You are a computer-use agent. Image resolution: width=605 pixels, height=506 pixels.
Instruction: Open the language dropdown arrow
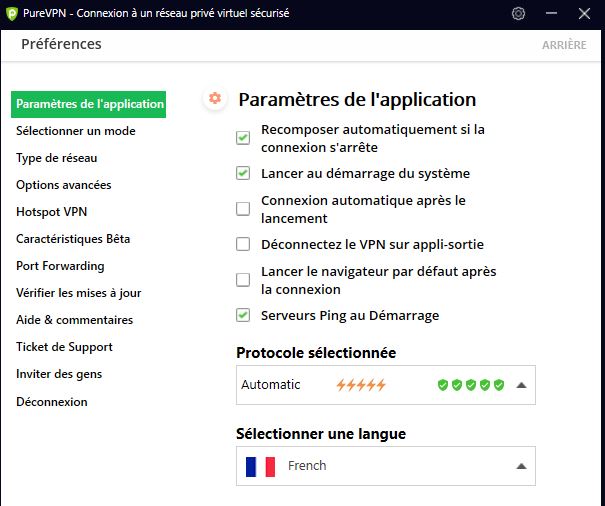[521, 466]
